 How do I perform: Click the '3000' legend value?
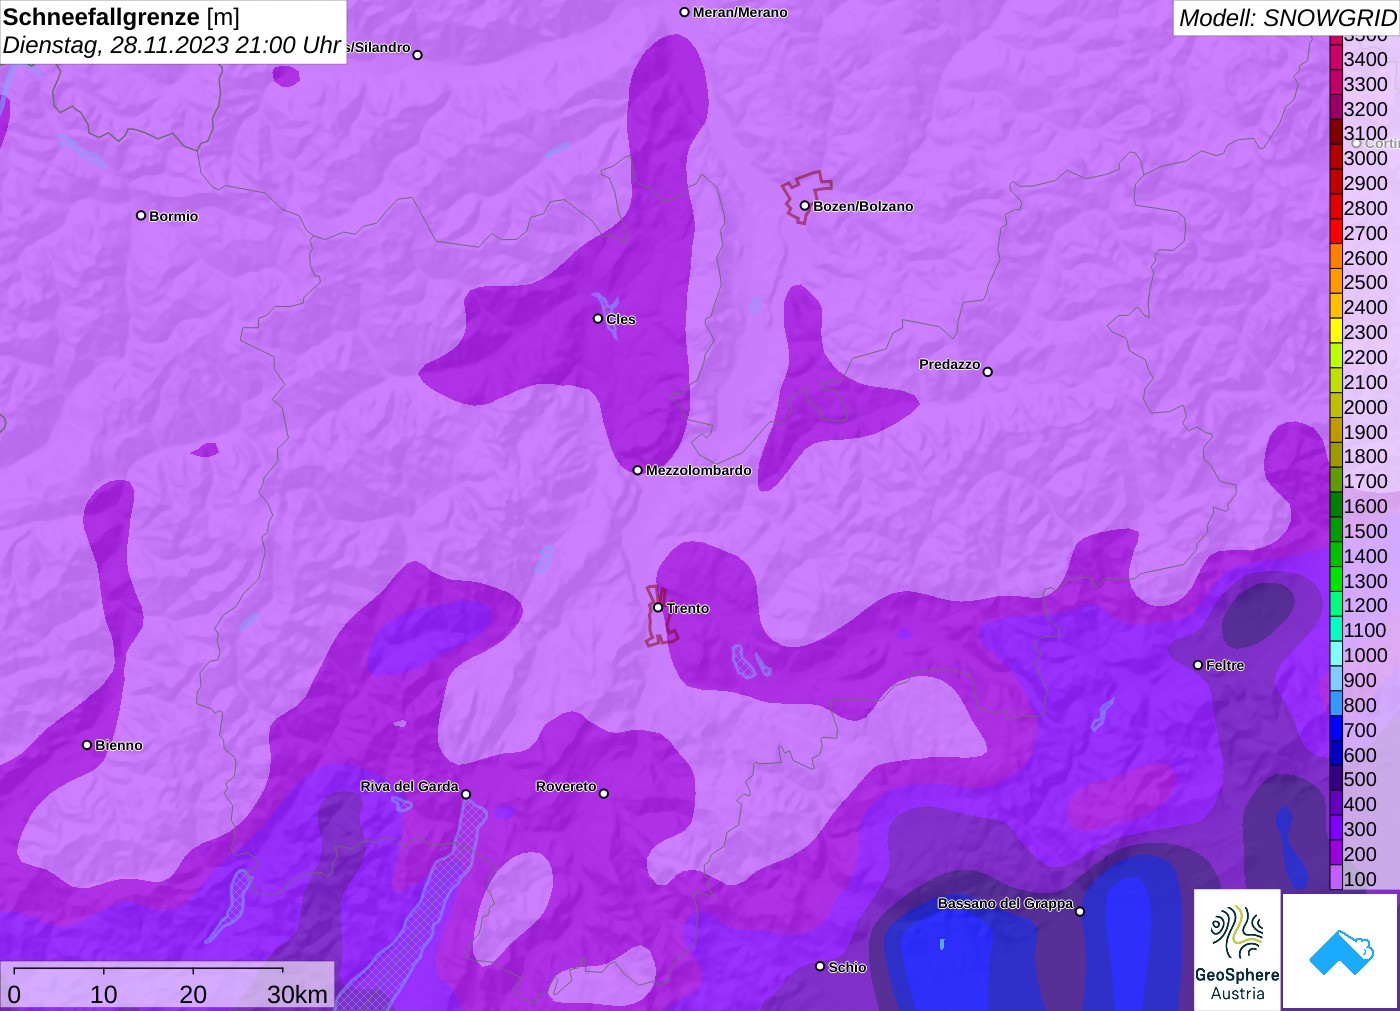coord(1366,158)
